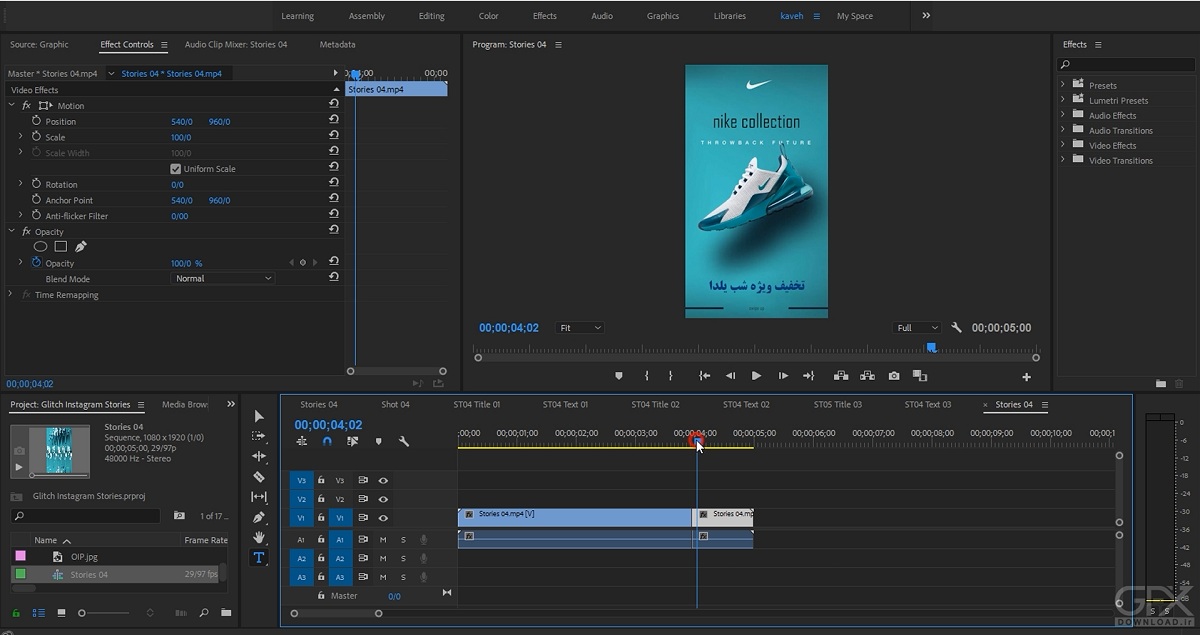
Task: Select the Hand tool
Action: (x=259, y=537)
